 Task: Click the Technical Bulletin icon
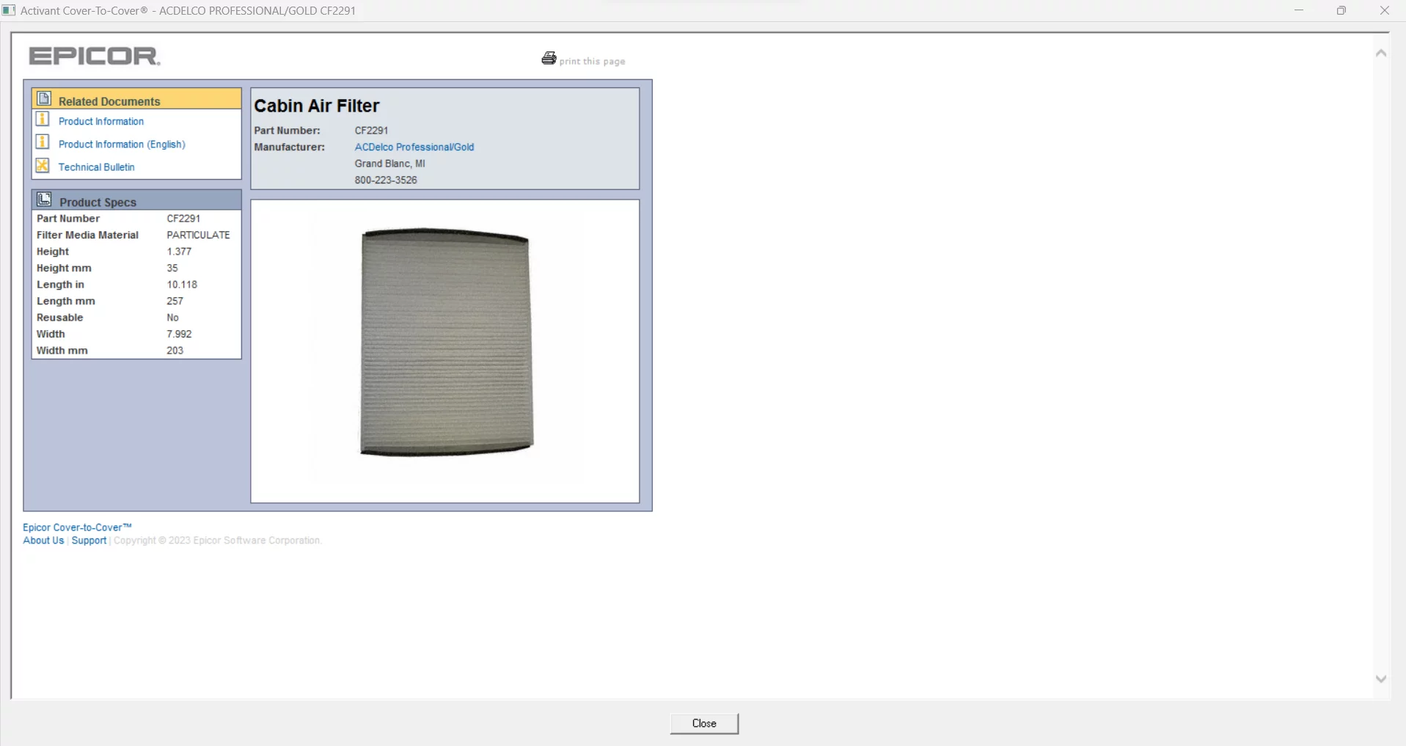tap(43, 166)
